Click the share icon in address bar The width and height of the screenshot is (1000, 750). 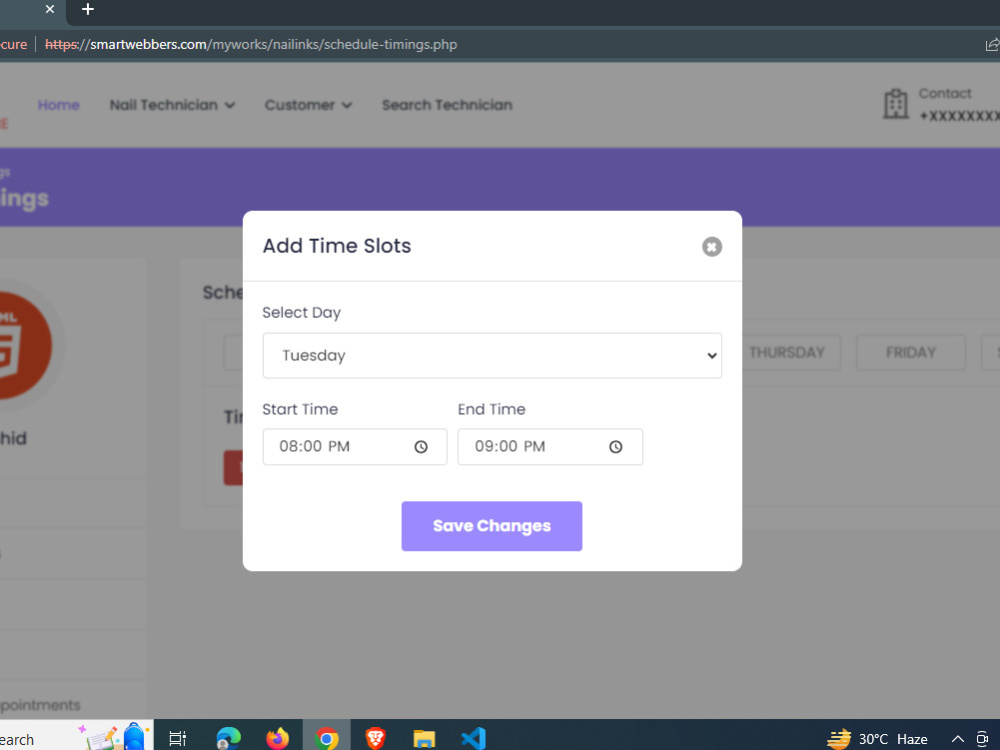pos(992,45)
